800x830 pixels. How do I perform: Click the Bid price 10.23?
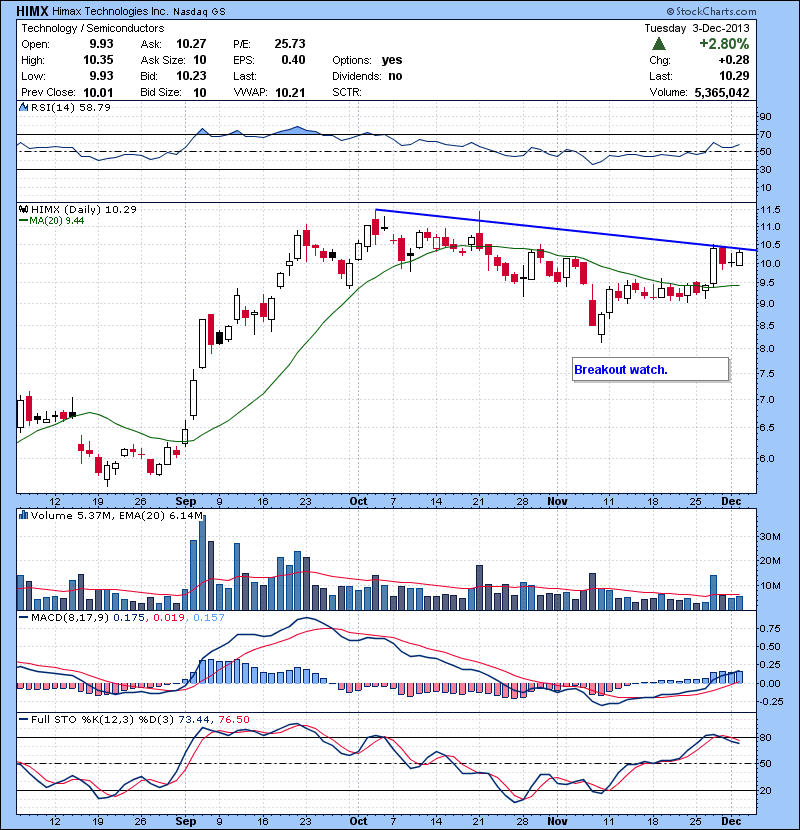[x=191, y=76]
